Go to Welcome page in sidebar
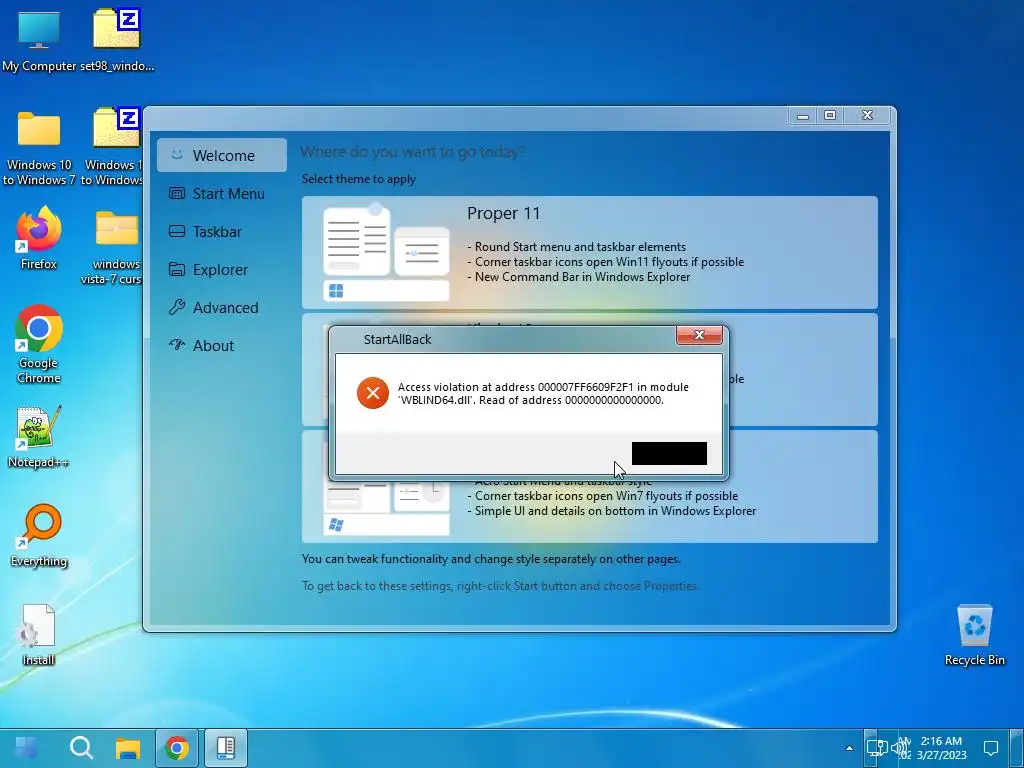 [x=222, y=155]
